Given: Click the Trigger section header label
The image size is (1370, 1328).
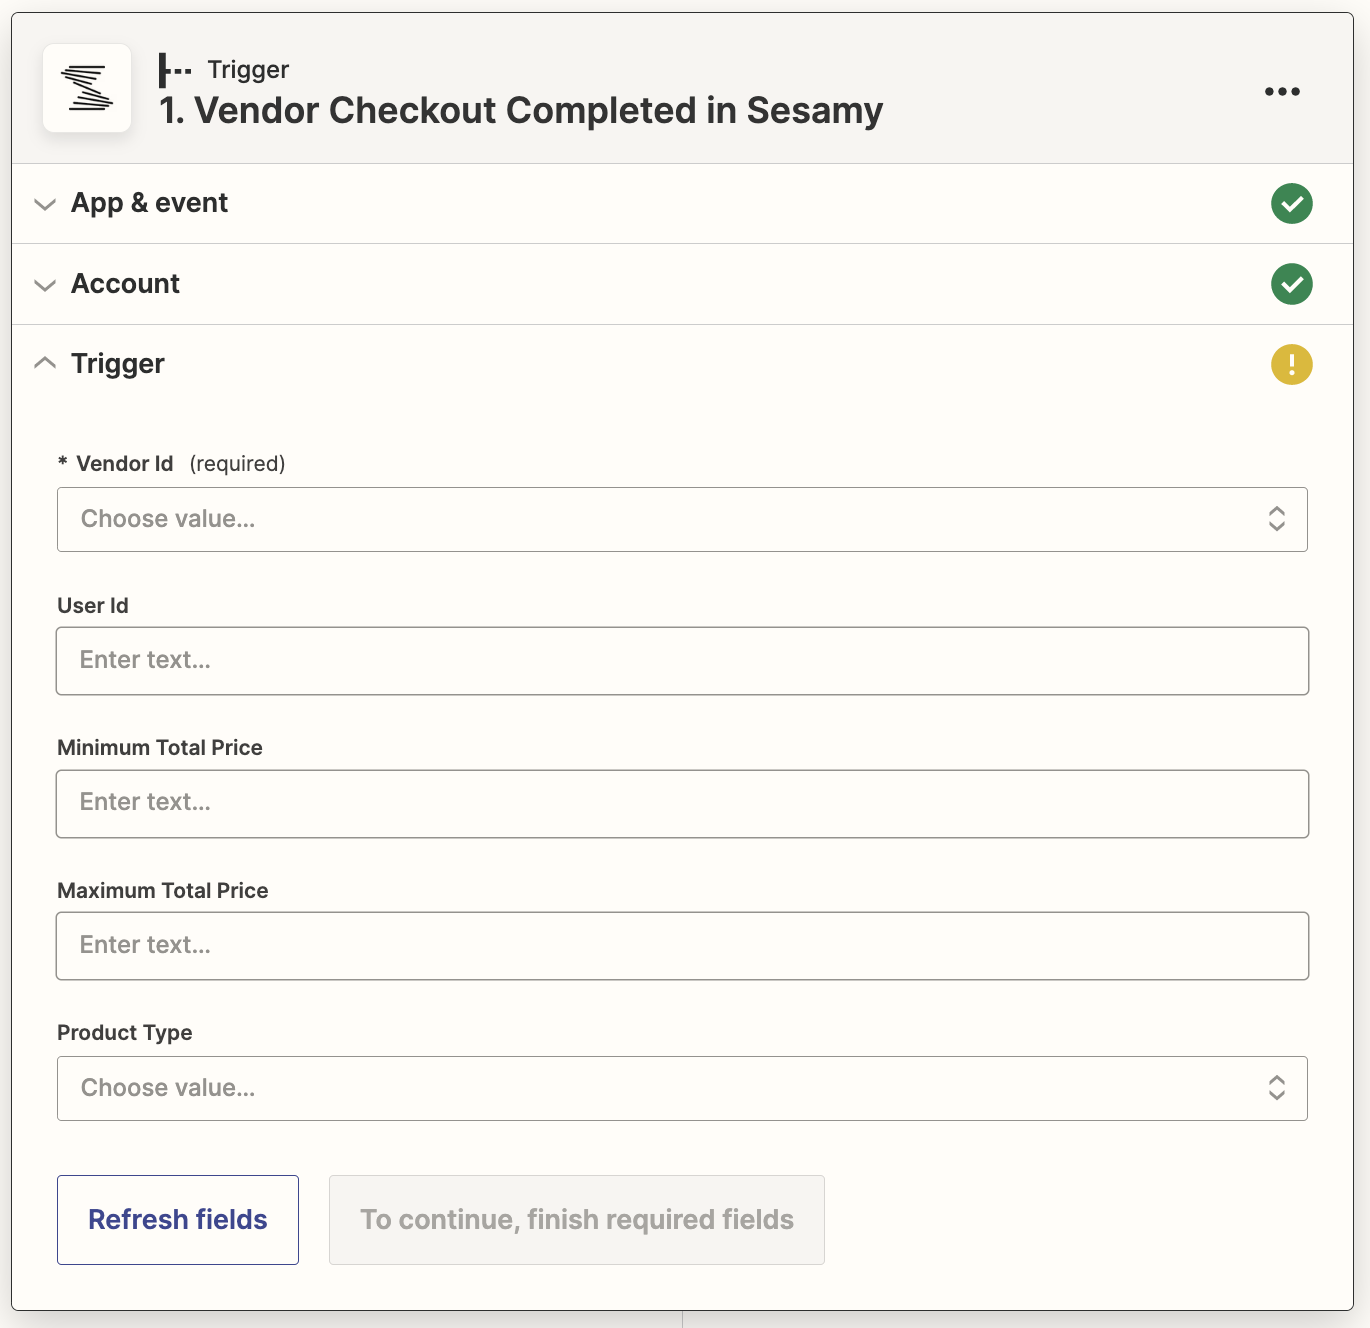Looking at the screenshot, I should pos(118,364).
